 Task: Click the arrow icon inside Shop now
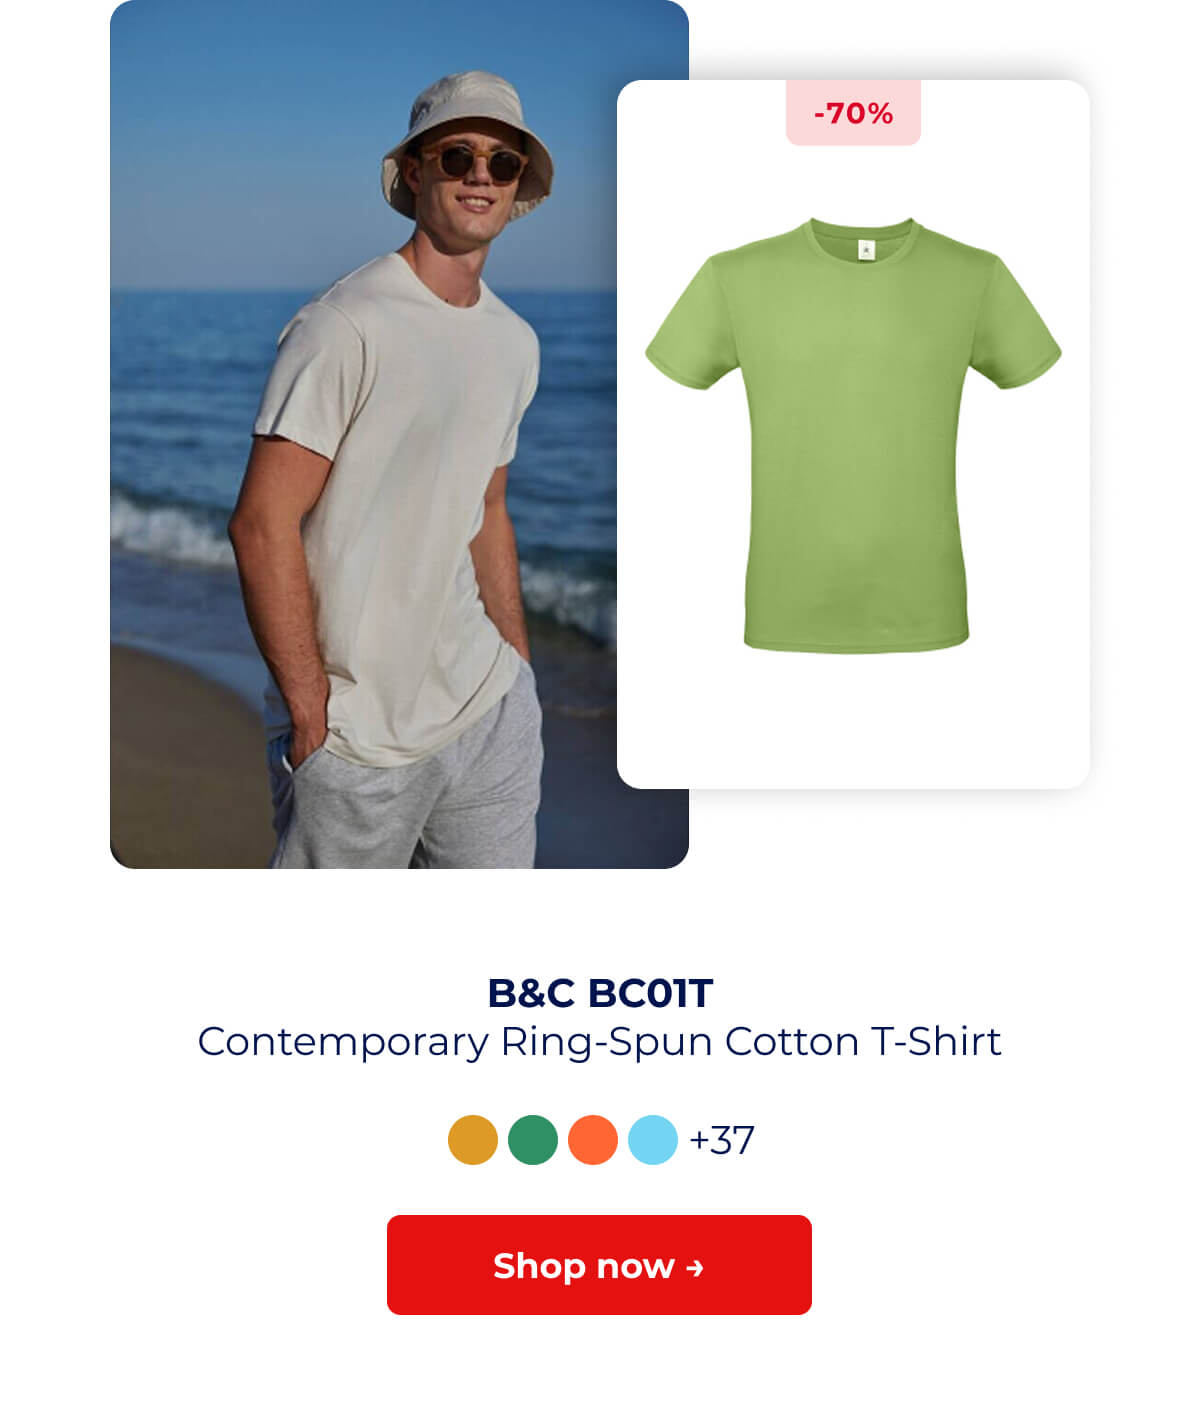click(695, 1268)
